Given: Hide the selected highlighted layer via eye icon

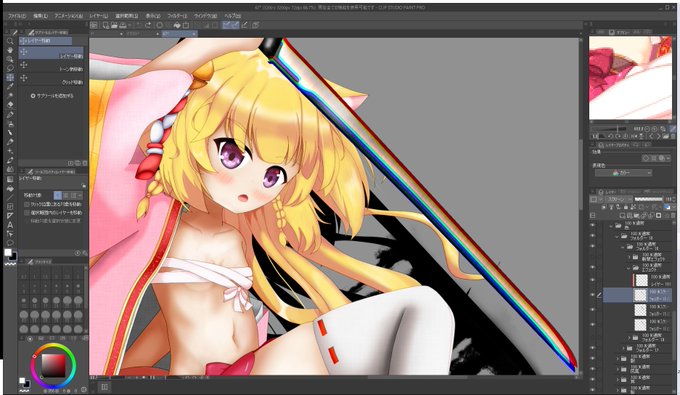Looking at the screenshot, I should pyautogui.click(x=593, y=295).
